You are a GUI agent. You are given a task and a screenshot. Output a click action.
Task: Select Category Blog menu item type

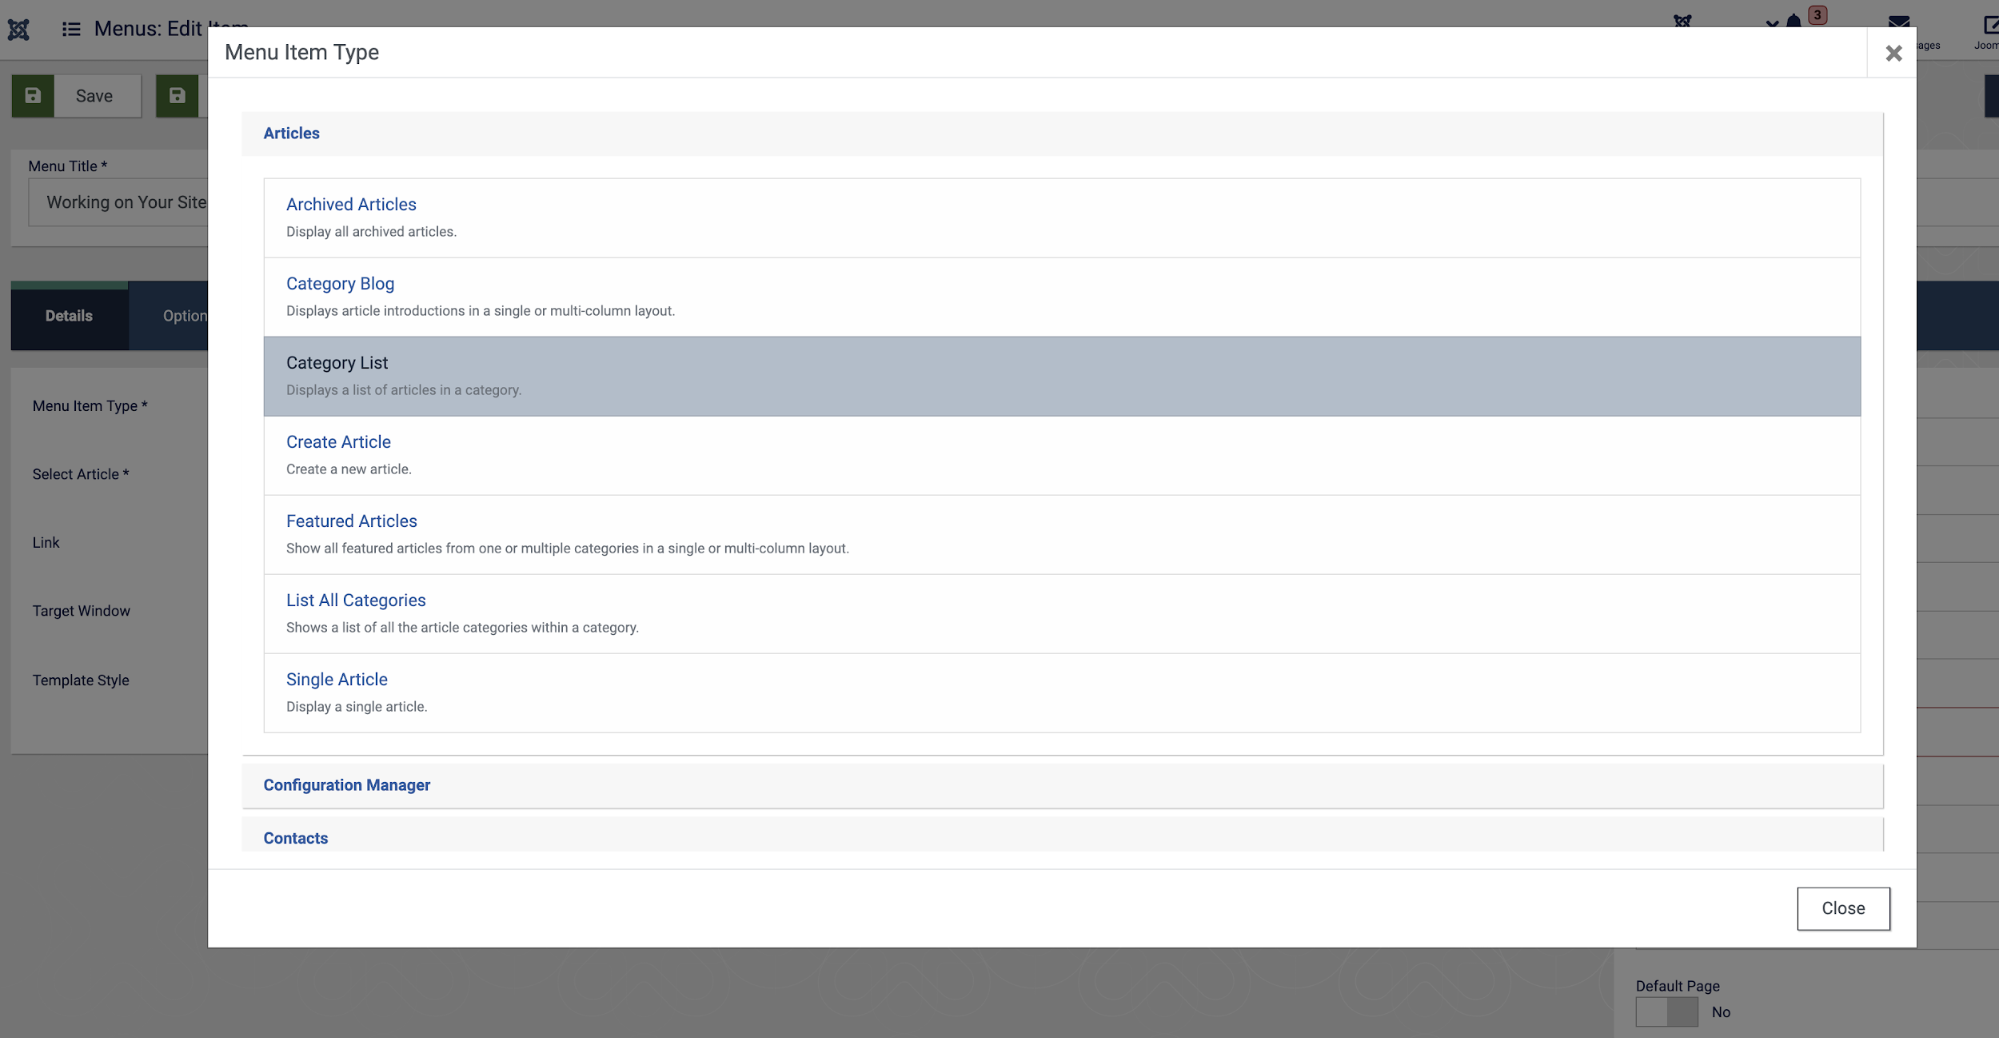click(340, 284)
